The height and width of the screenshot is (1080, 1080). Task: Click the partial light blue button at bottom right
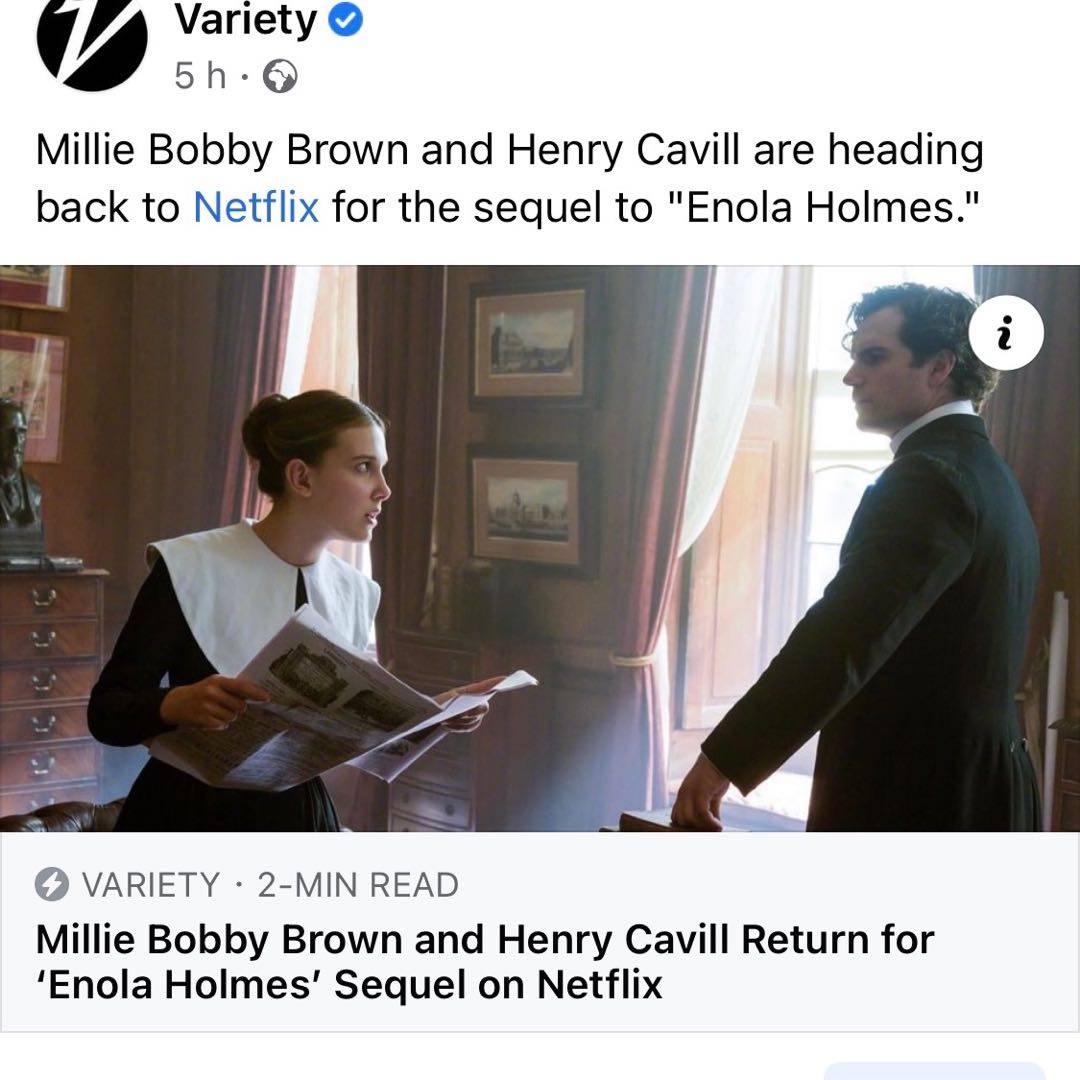click(934, 1071)
